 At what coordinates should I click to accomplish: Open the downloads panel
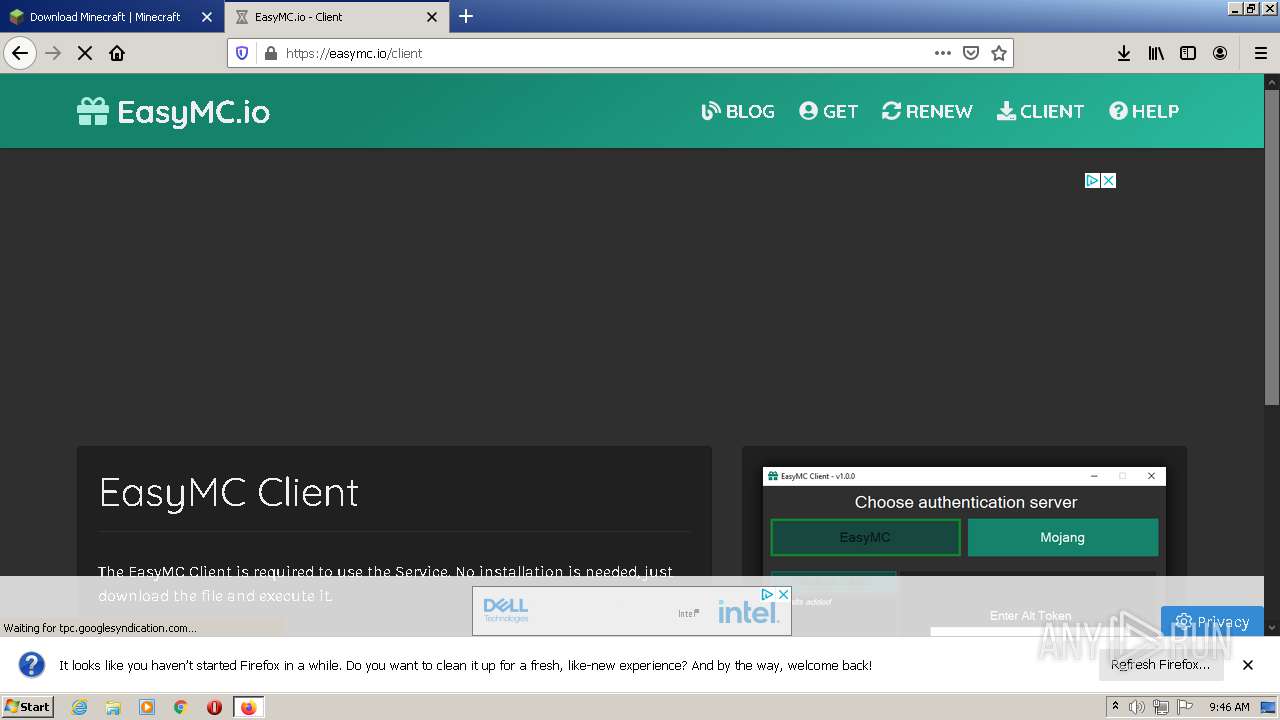[1124, 53]
